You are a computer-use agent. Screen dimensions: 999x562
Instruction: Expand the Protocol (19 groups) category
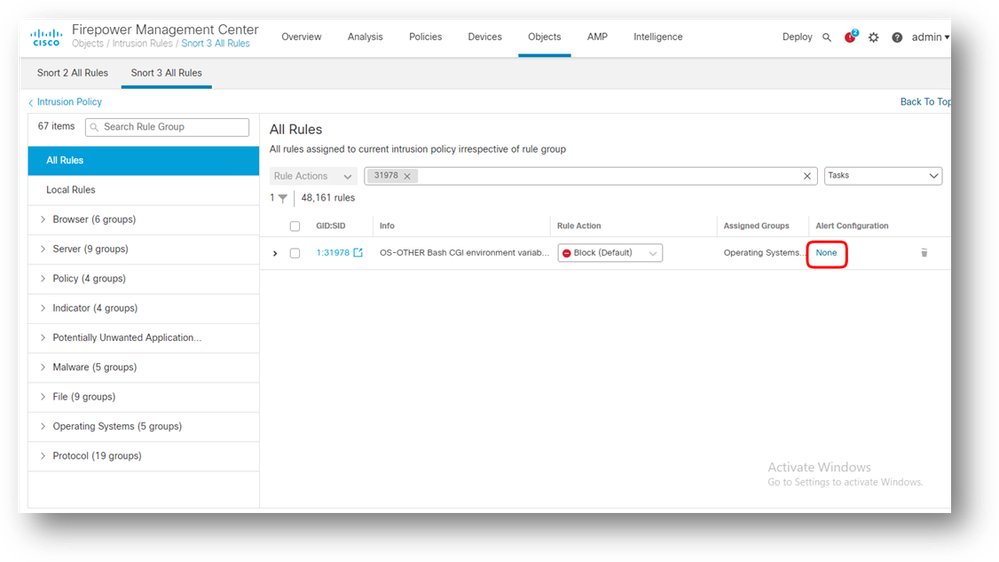coord(43,456)
